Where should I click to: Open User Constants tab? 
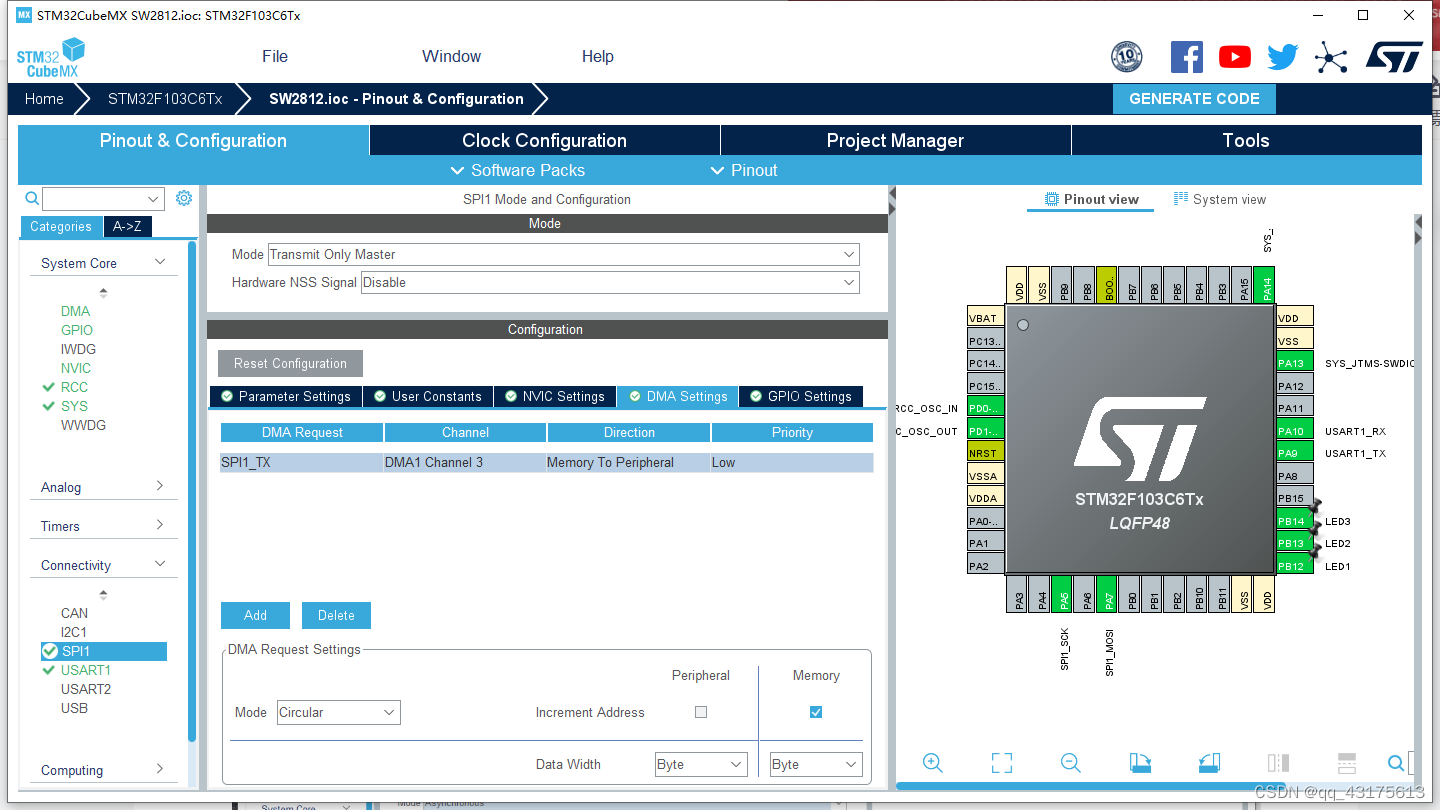click(428, 396)
